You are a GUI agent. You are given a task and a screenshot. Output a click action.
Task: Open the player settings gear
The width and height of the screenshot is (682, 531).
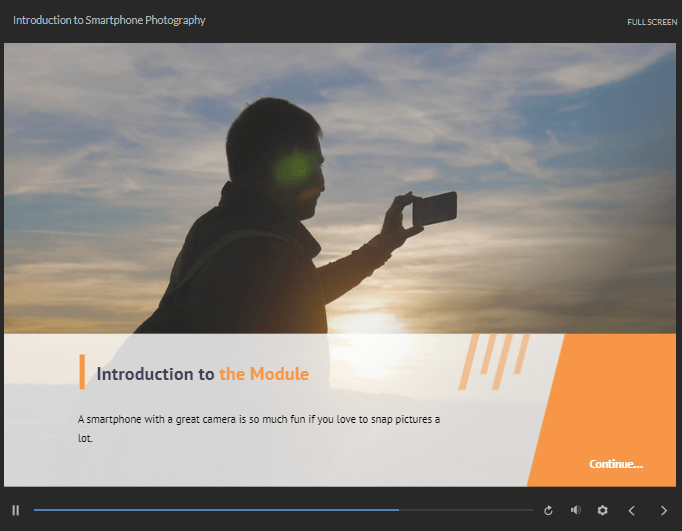(602, 510)
